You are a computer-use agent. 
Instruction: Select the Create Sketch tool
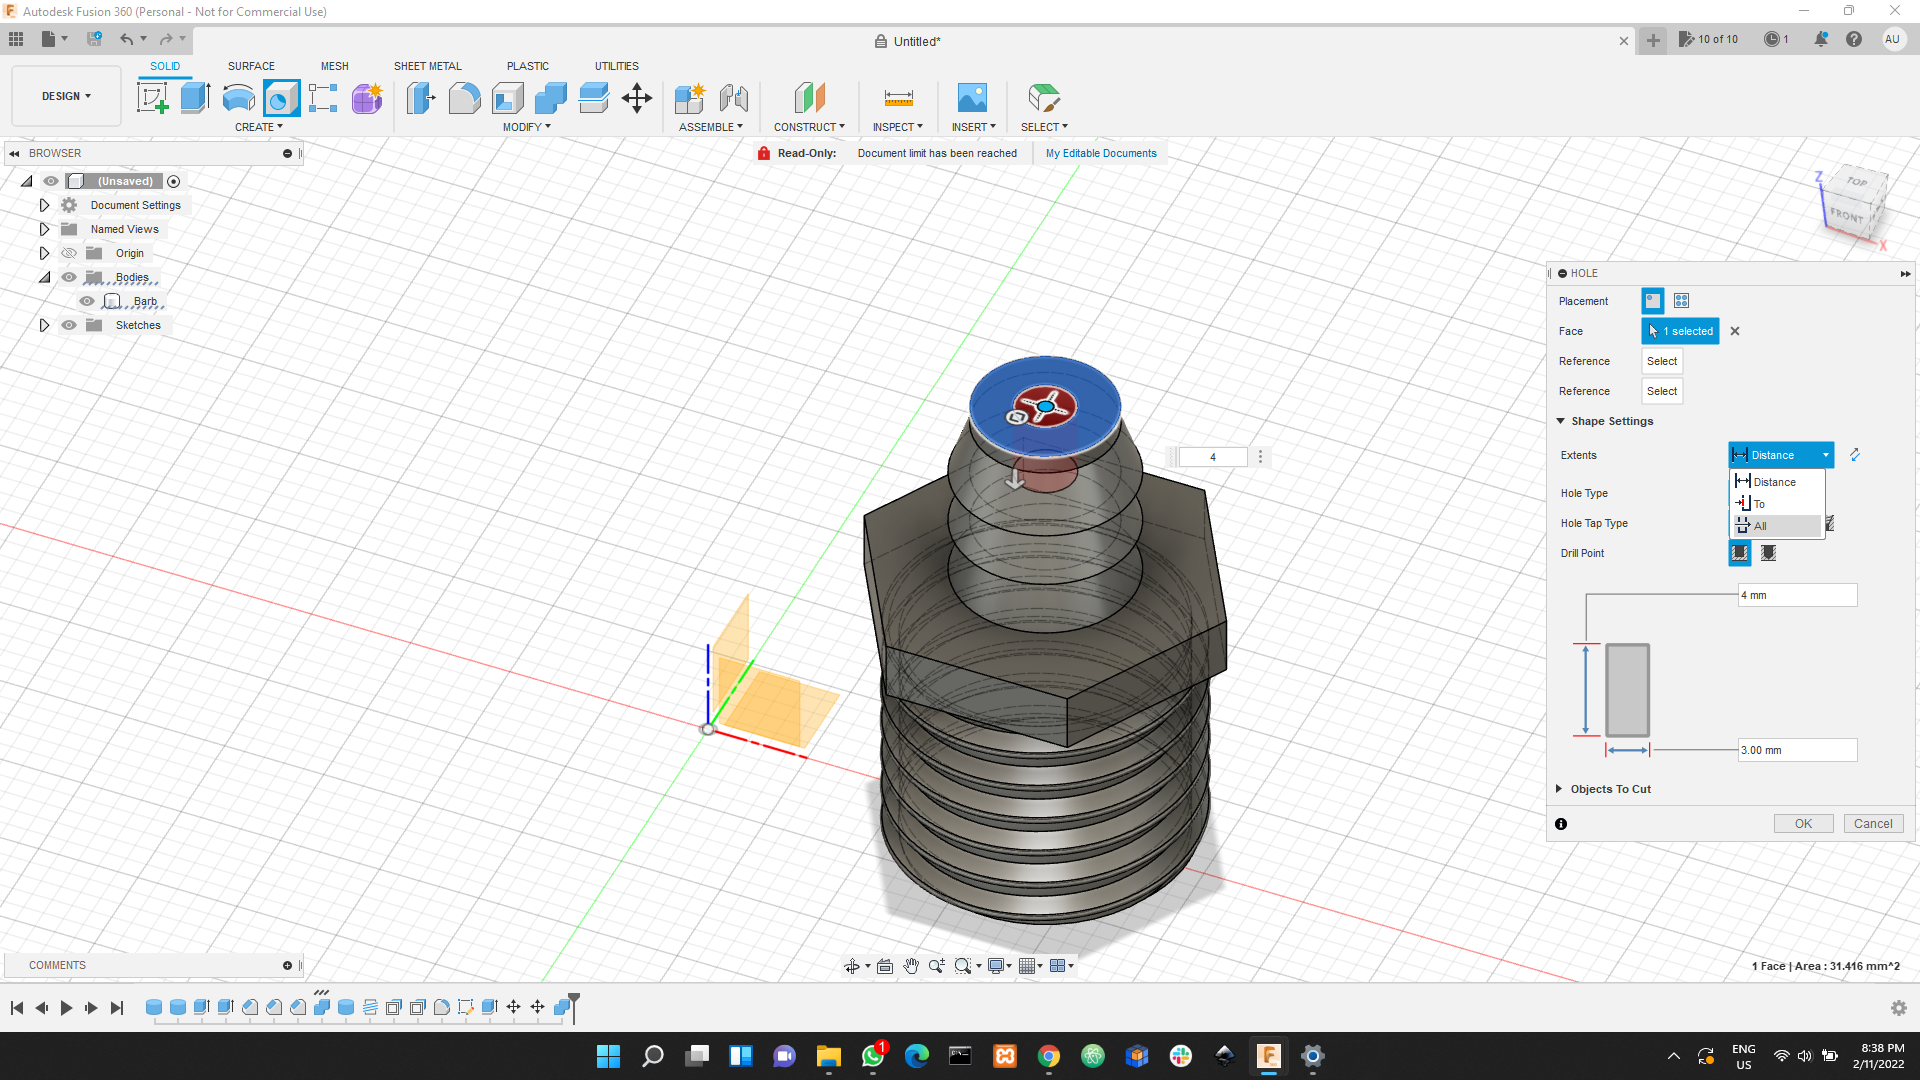click(153, 97)
